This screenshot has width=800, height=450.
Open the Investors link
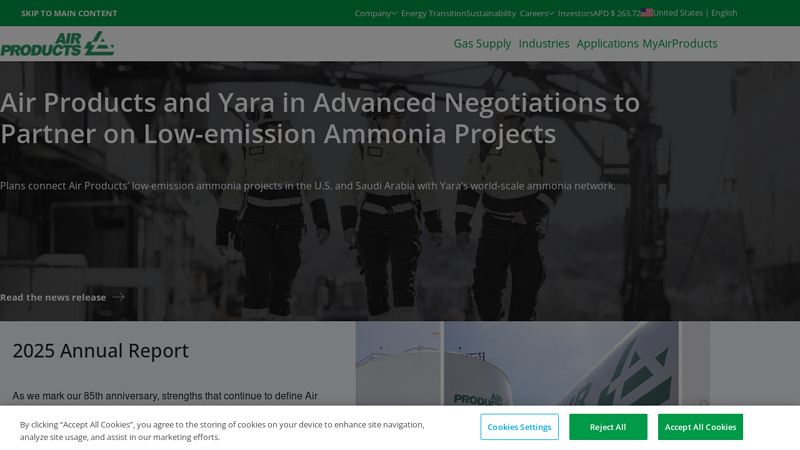575,13
